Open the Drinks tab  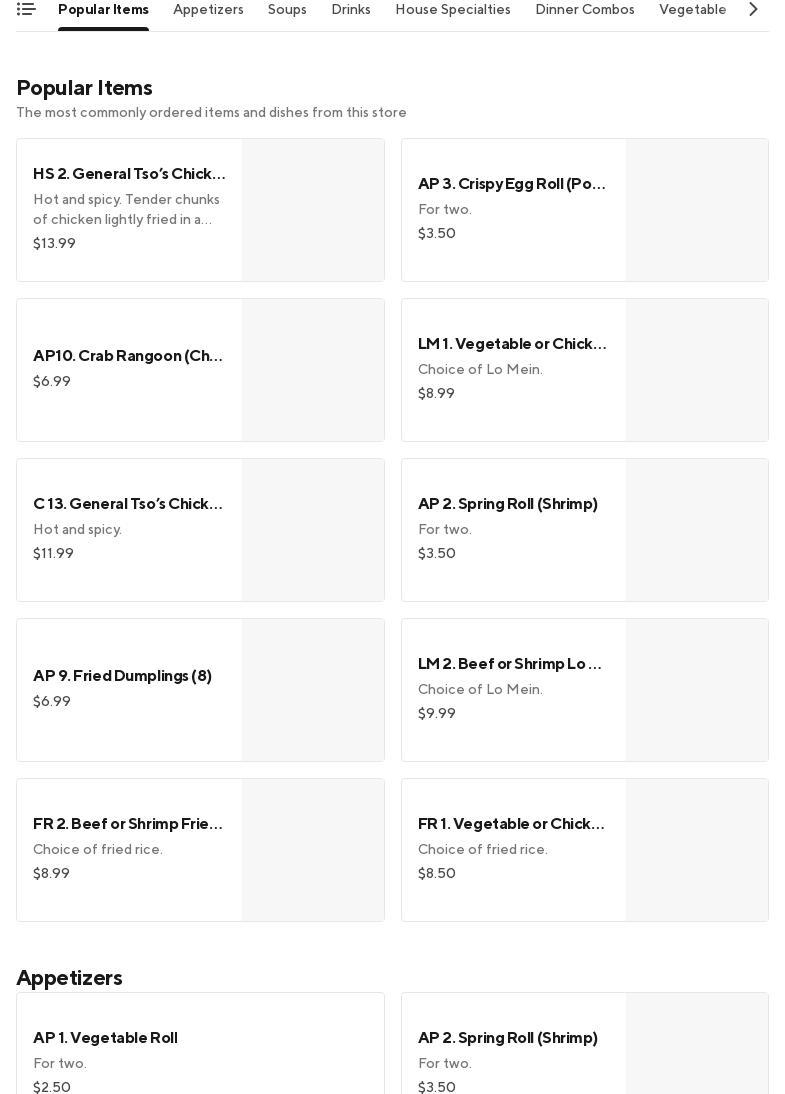[351, 10]
